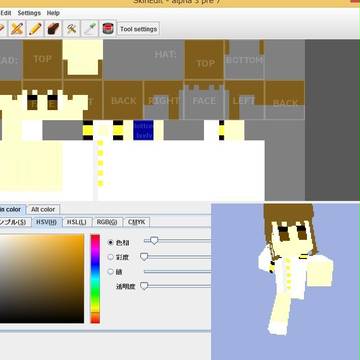Click the blue bottom body square on canvas

point(143,130)
